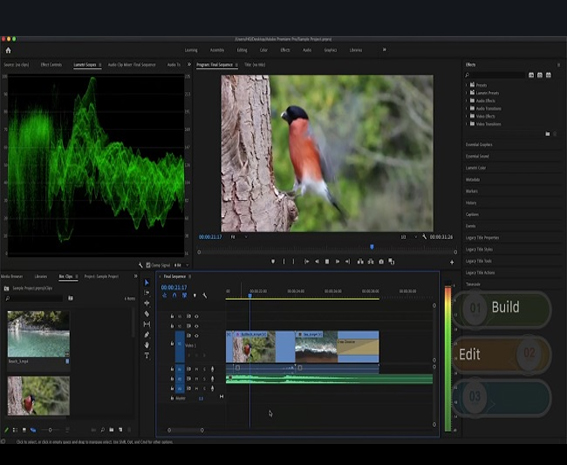Expand Presets folder in Effects
The height and width of the screenshot is (465, 567).
coord(466,85)
